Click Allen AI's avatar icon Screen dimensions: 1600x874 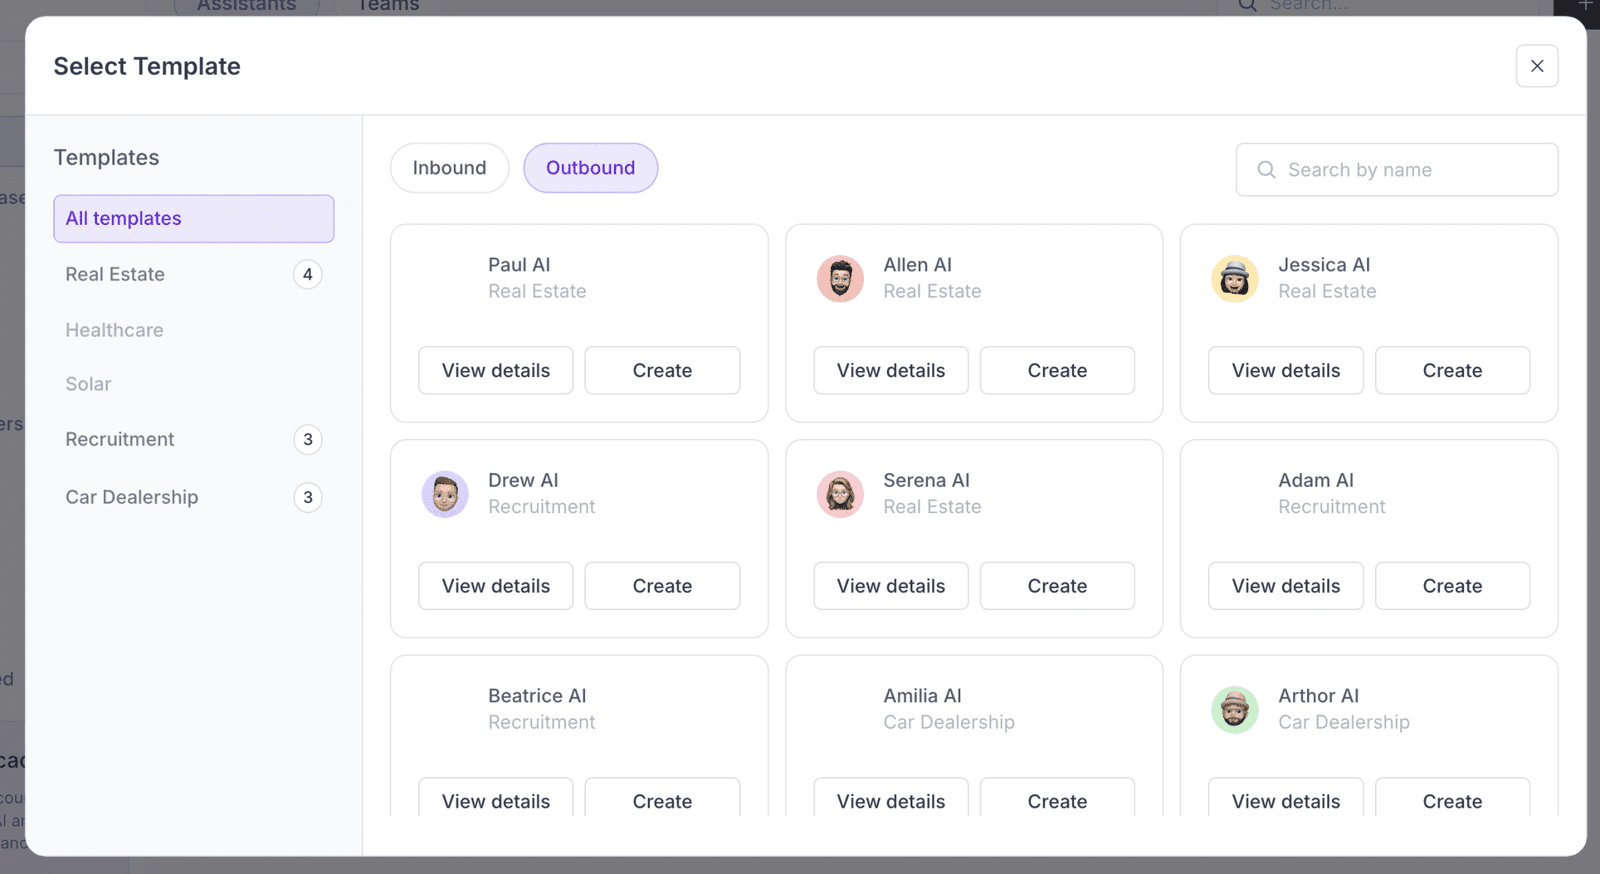coord(840,278)
